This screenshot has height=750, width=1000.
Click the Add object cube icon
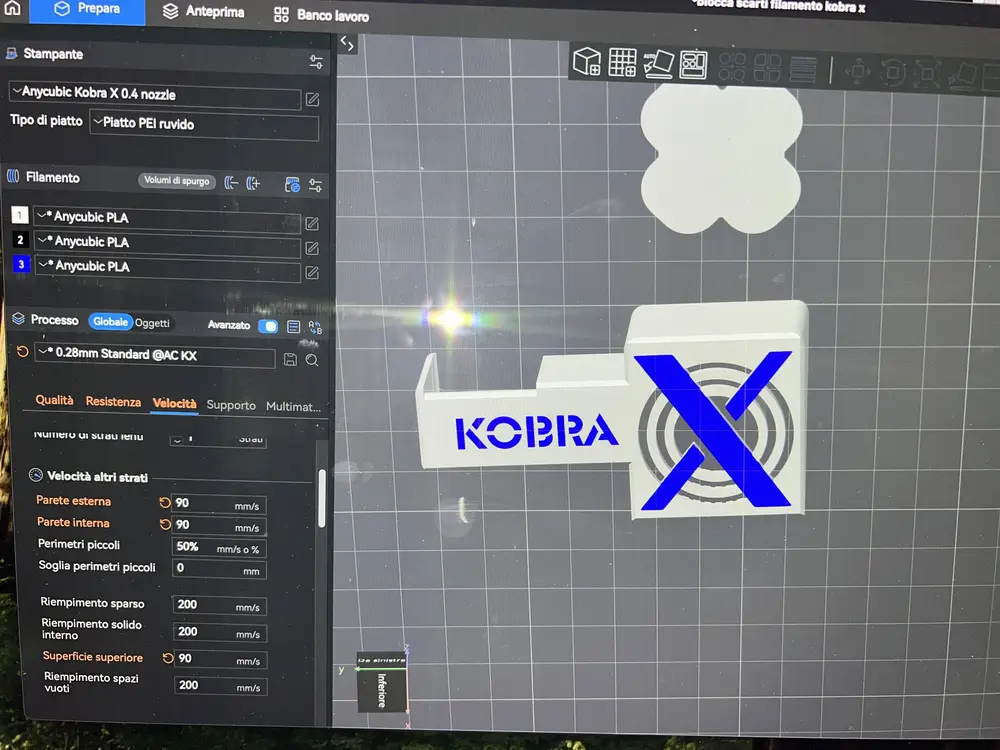pyautogui.click(x=586, y=61)
